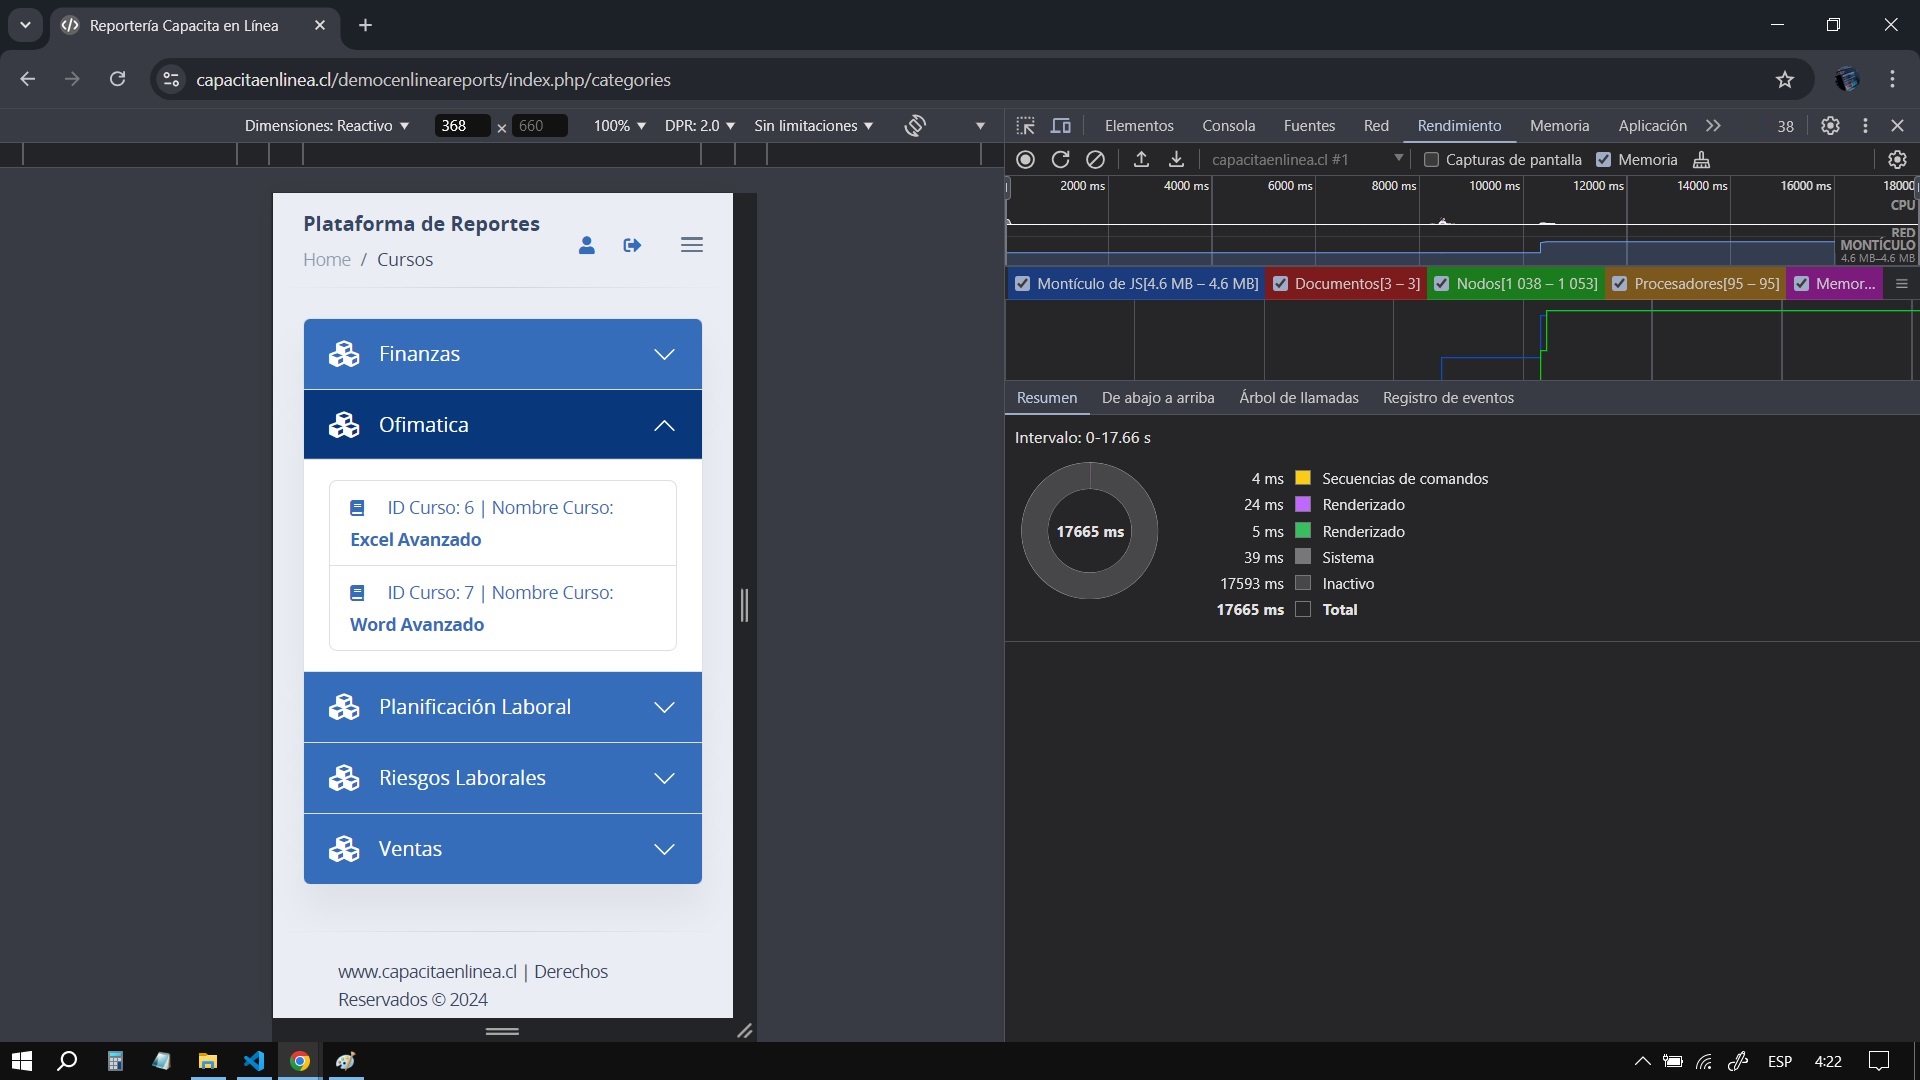Click the Home breadcrumb link
Viewport: 1920px width, 1080px height.
click(x=327, y=259)
